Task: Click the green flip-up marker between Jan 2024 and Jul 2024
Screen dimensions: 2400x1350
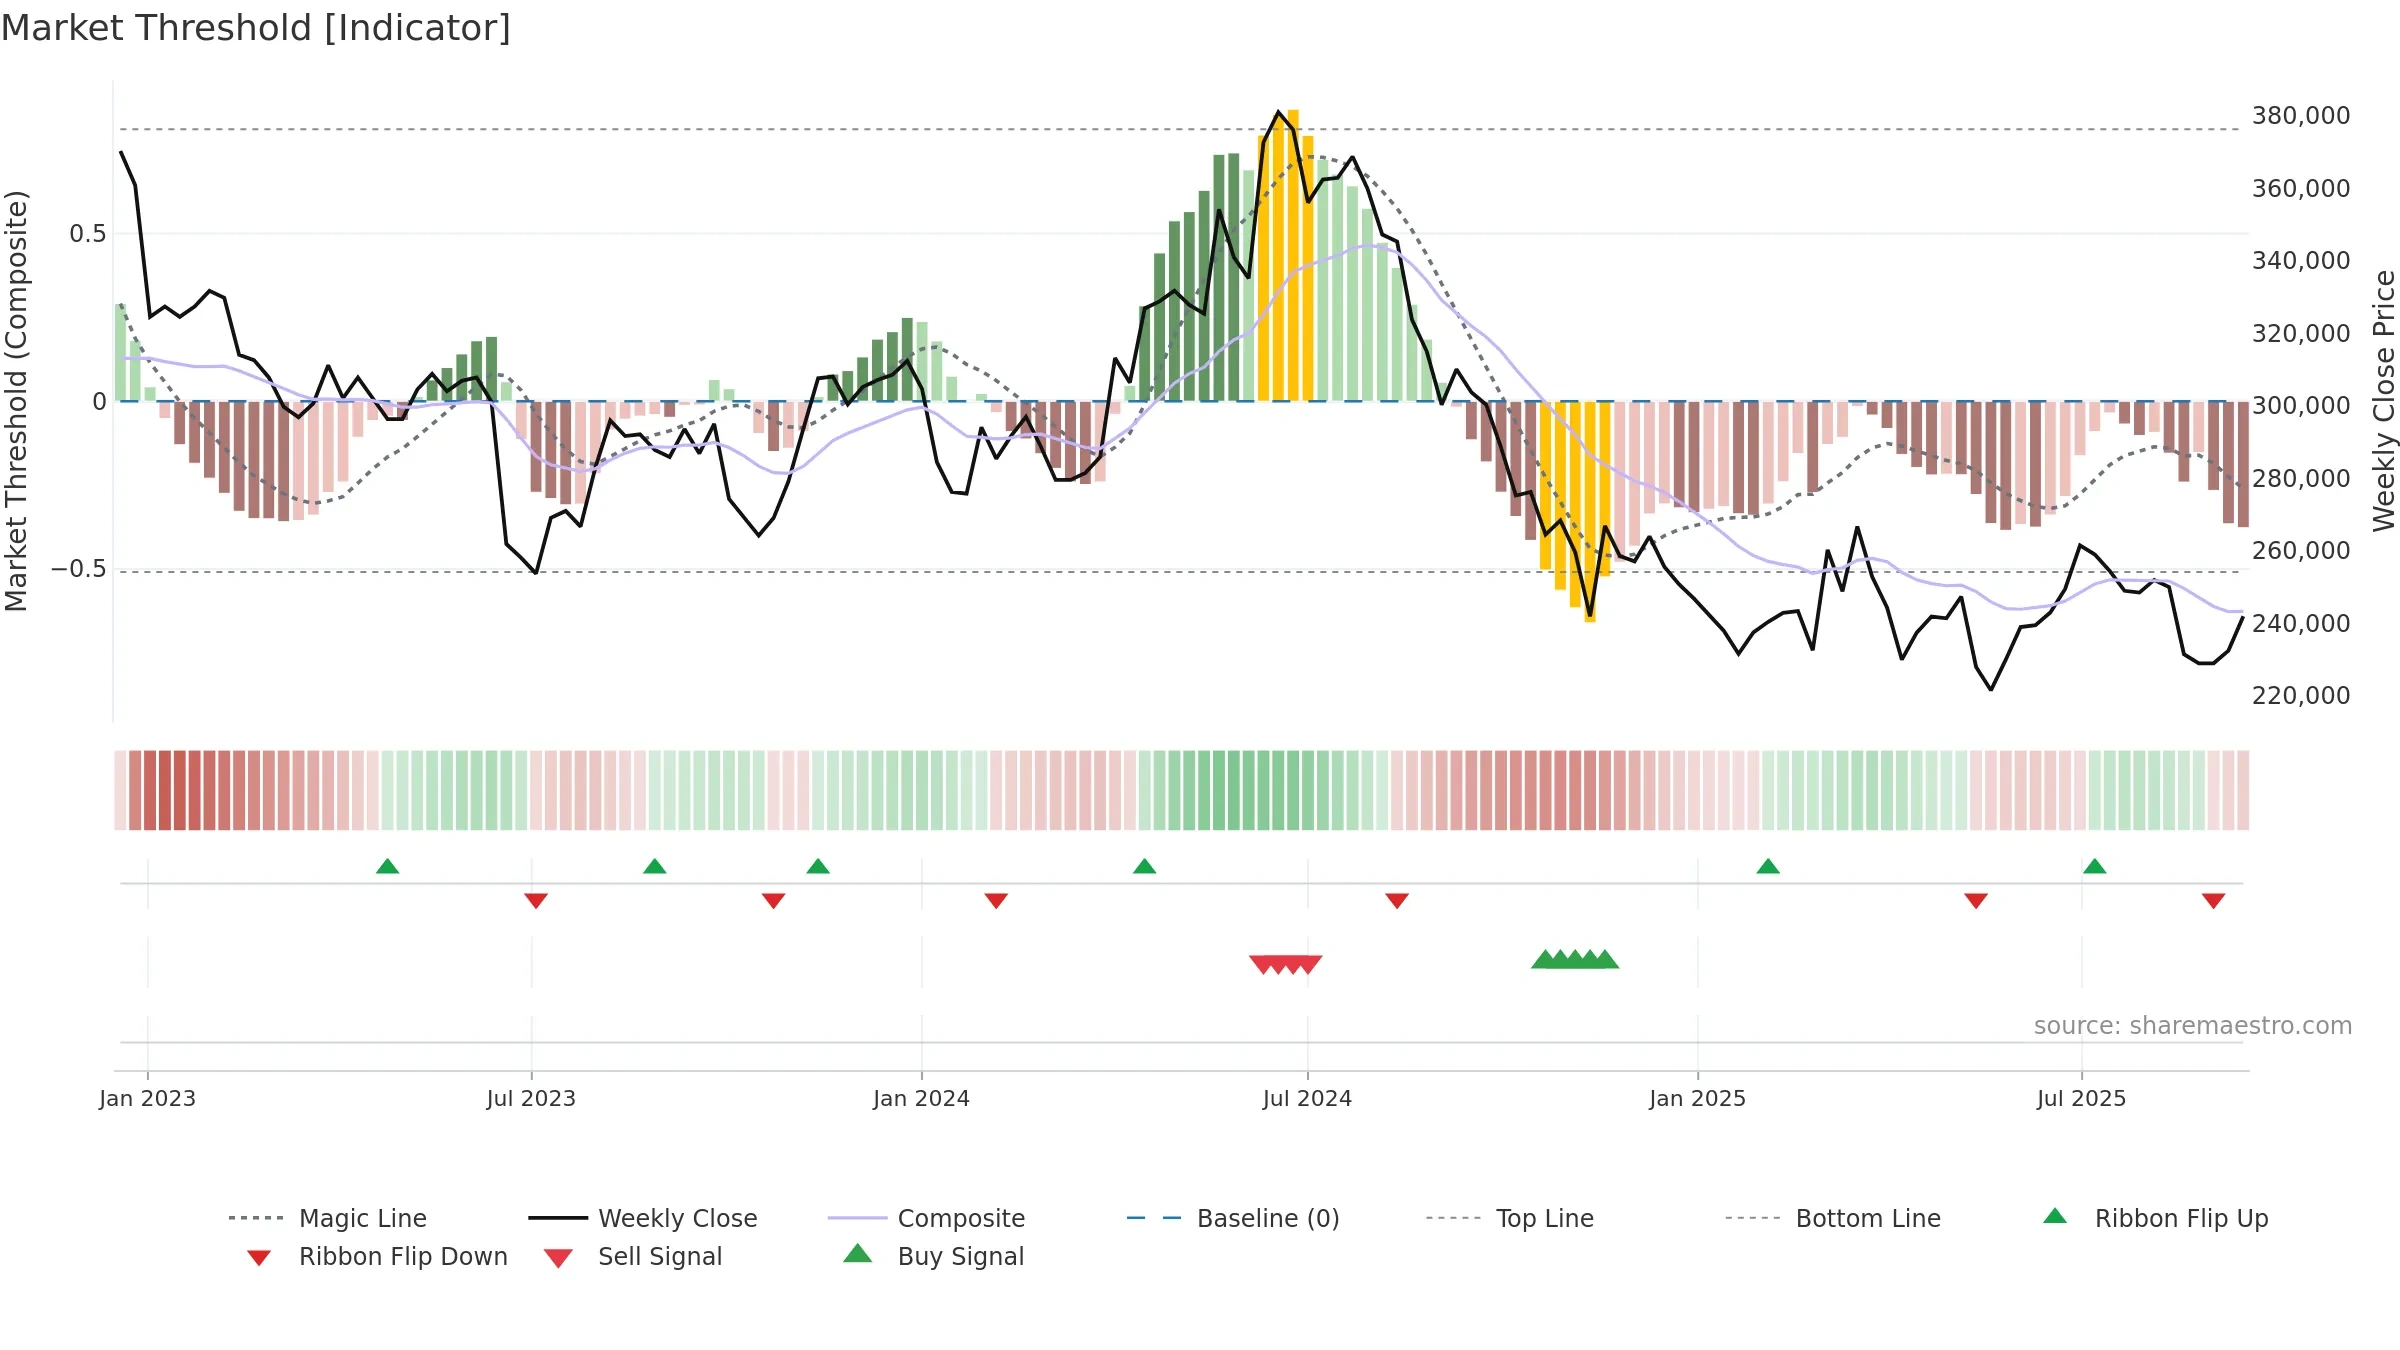Action: 1145,866
